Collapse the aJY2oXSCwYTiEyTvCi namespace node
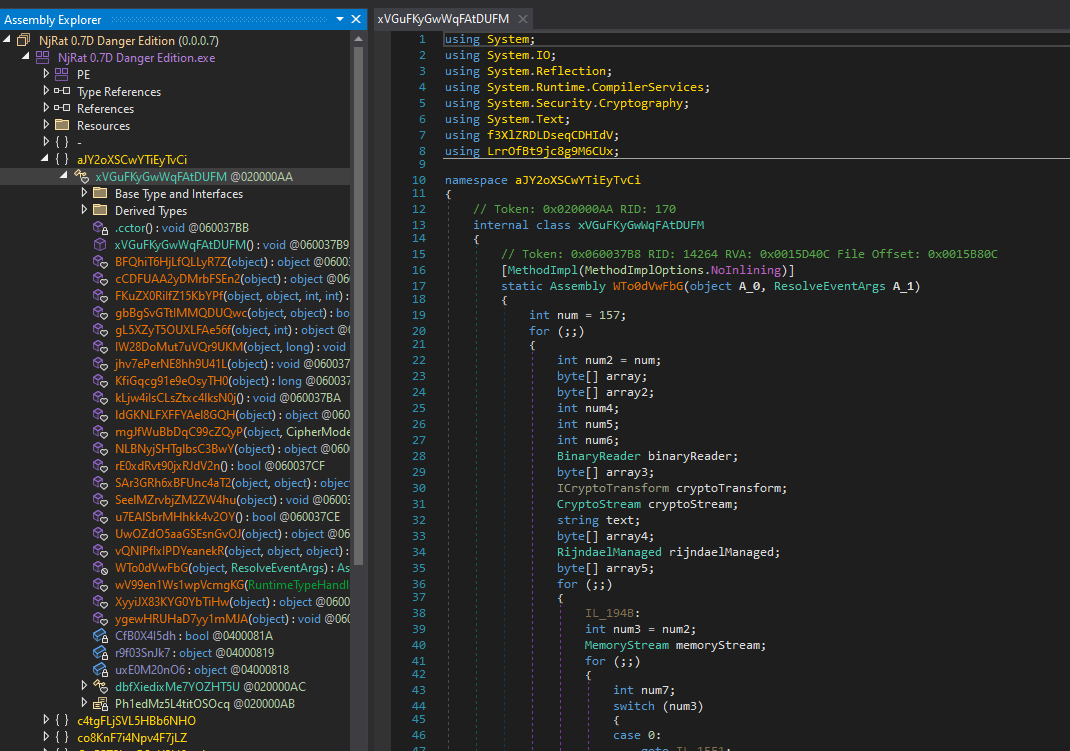Viewport: 1070px width, 751px height. point(46,160)
